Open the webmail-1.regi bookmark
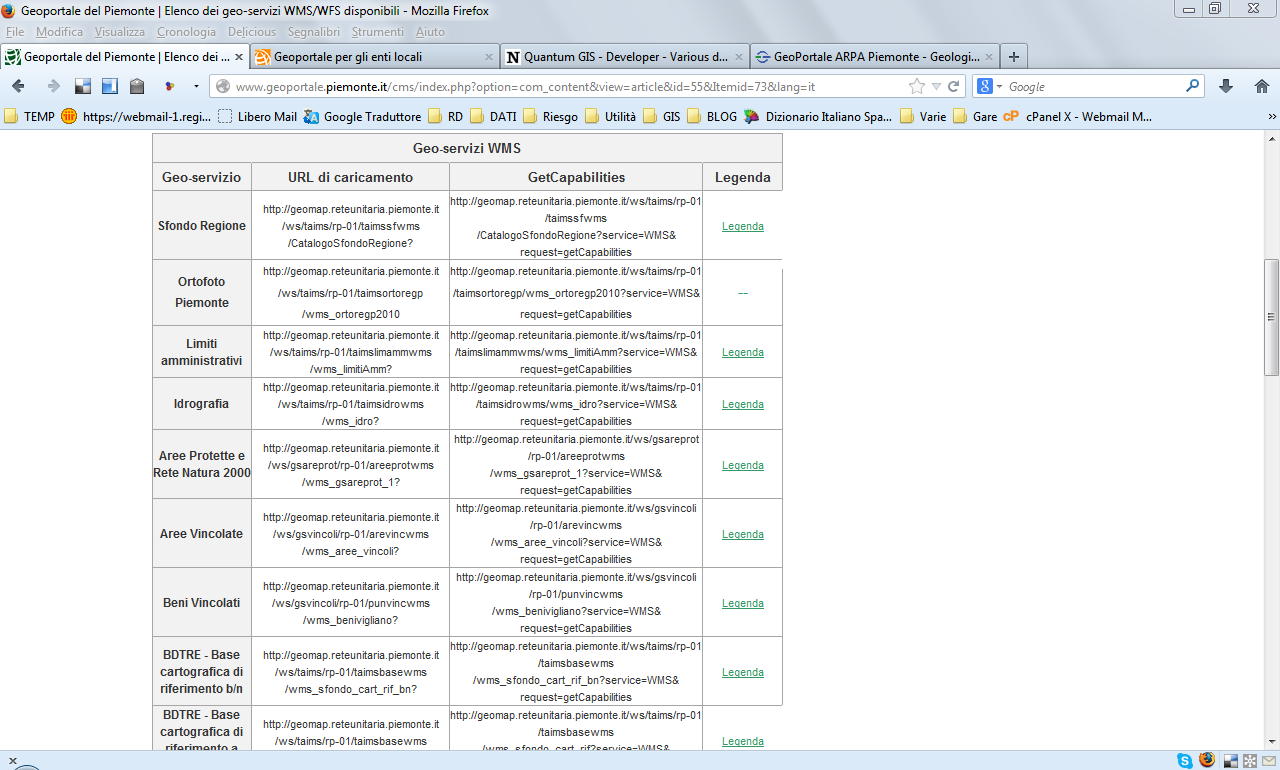 (x=137, y=117)
